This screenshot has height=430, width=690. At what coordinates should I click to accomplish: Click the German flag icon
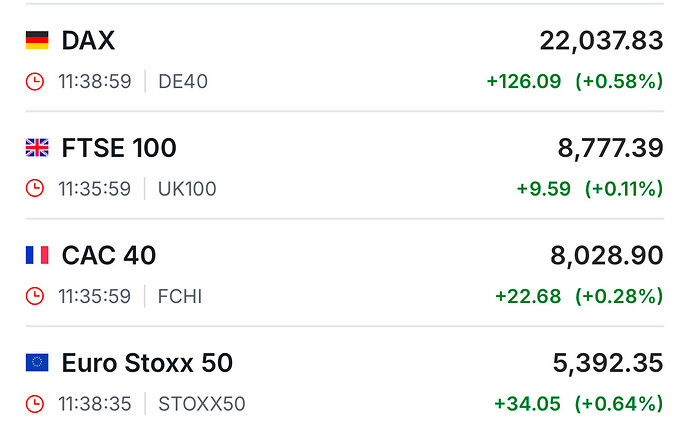pos(37,40)
